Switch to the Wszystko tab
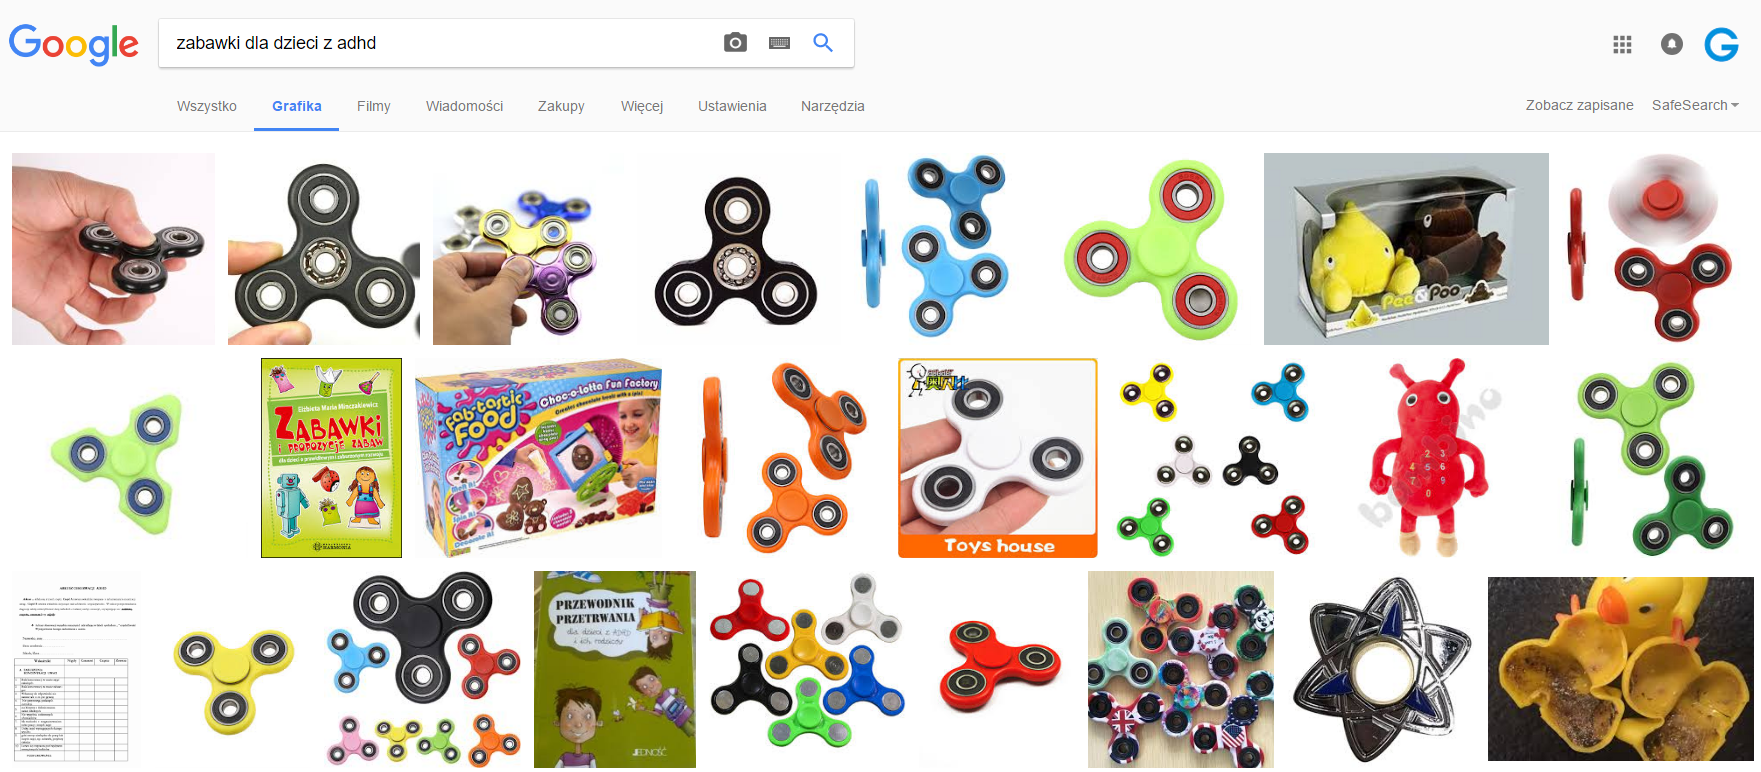Screen dimensions: 1761x772 [x=207, y=106]
